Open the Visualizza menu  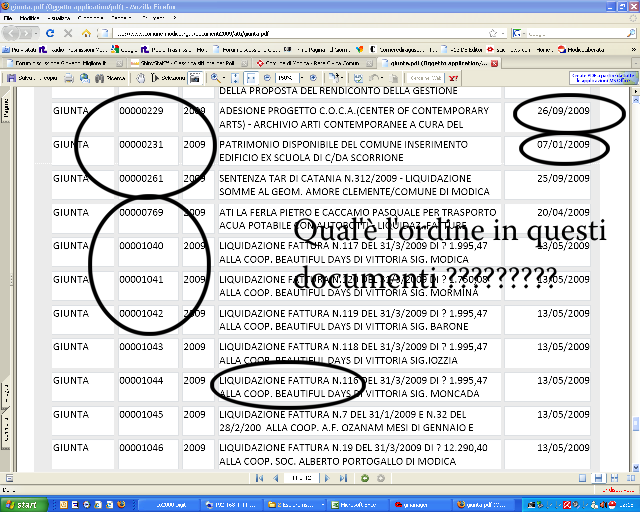(59, 18)
